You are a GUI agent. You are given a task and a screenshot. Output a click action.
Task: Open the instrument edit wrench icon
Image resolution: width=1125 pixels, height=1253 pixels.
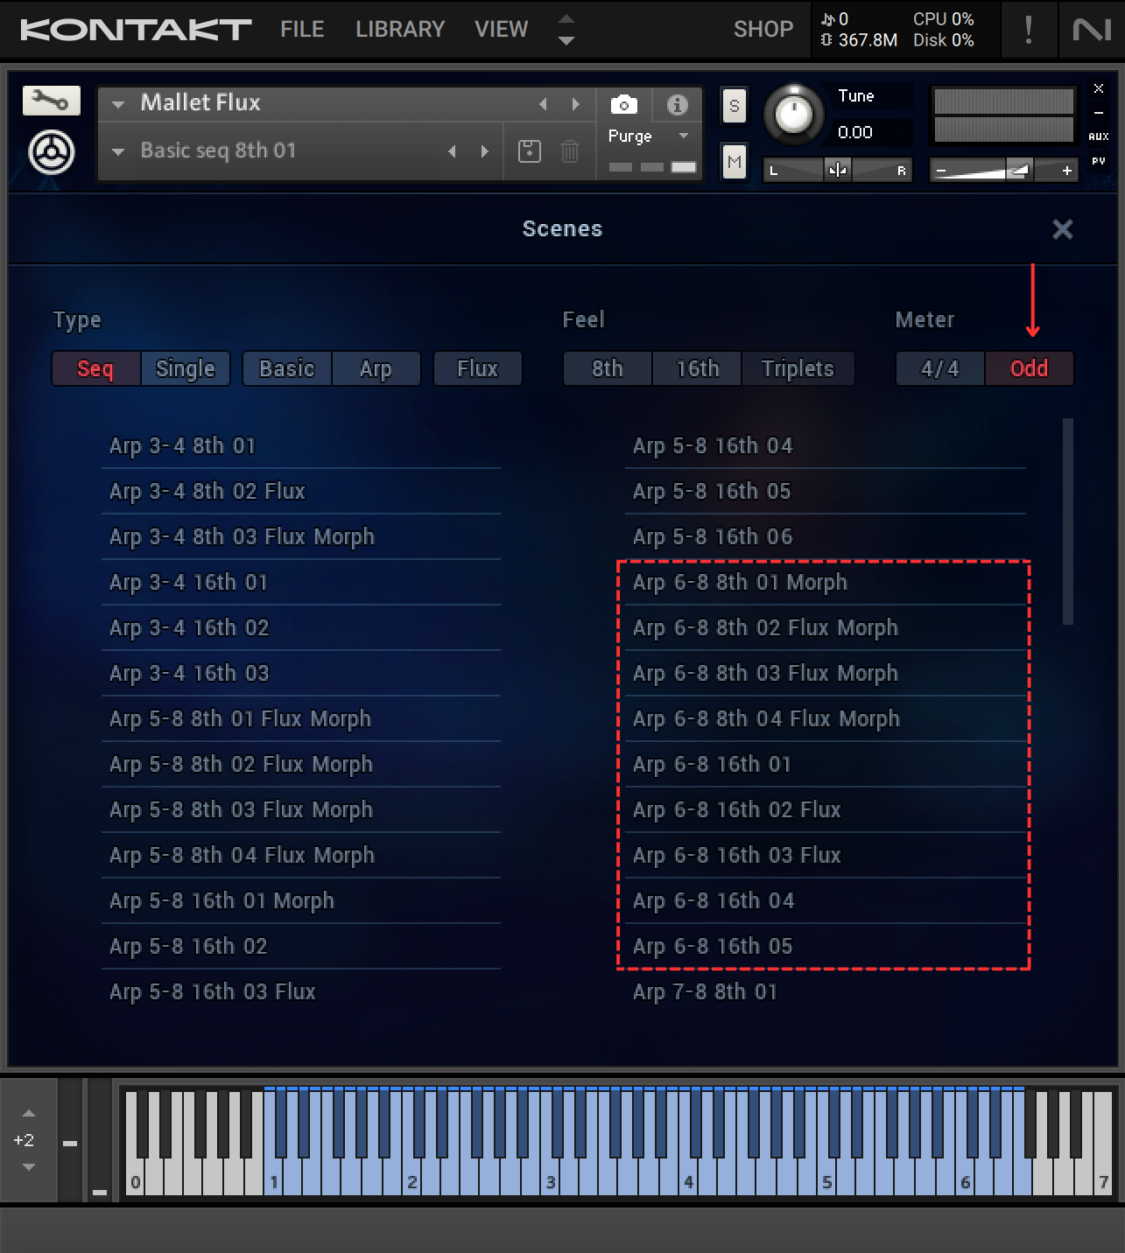click(50, 100)
